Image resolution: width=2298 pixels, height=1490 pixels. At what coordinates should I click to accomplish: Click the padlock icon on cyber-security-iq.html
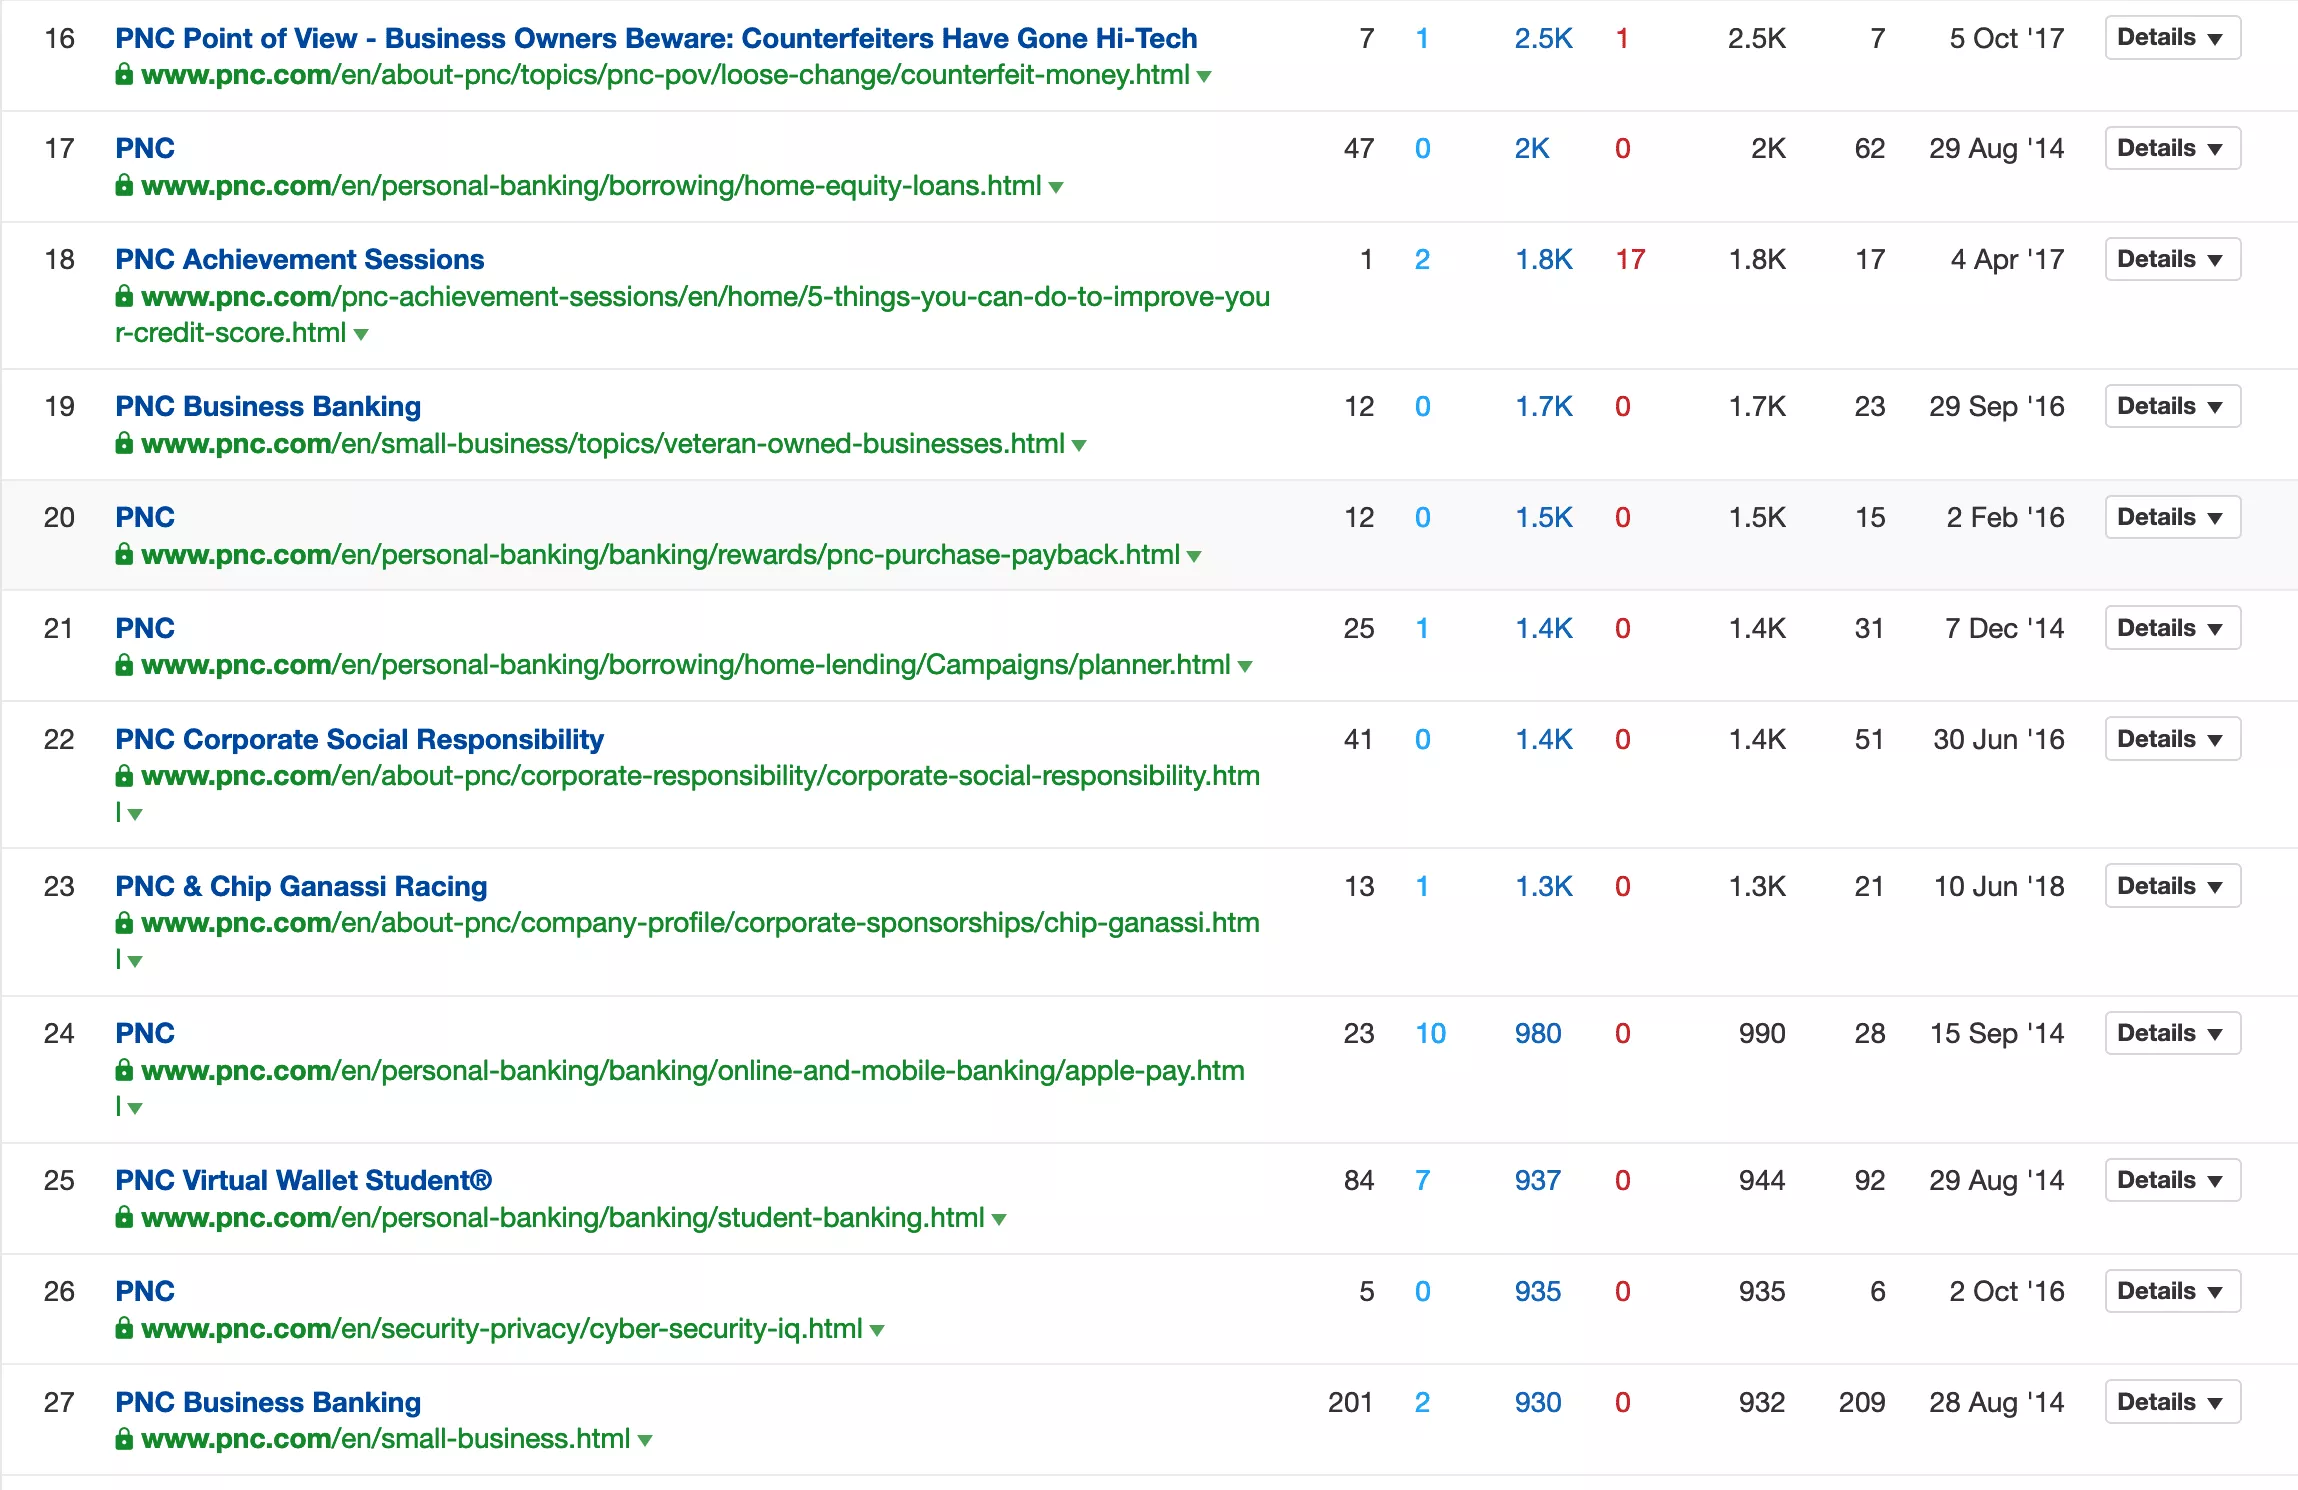click(x=124, y=1329)
